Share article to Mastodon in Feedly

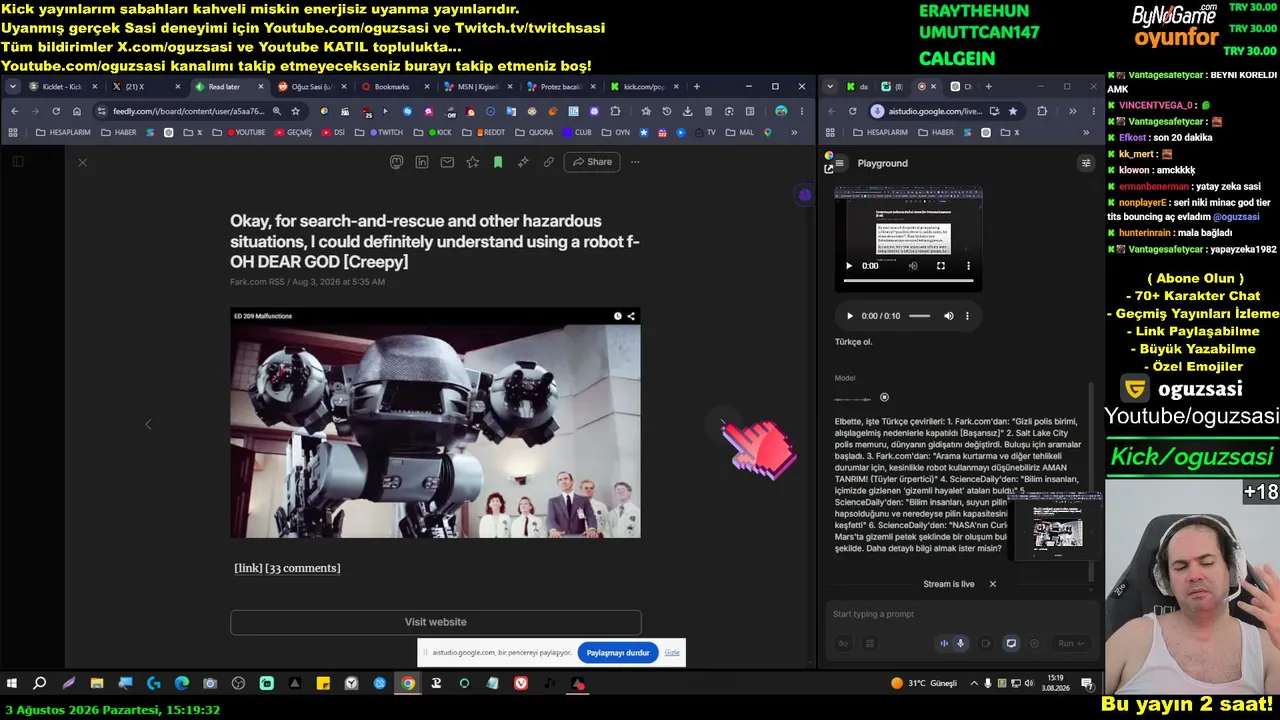click(397, 162)
